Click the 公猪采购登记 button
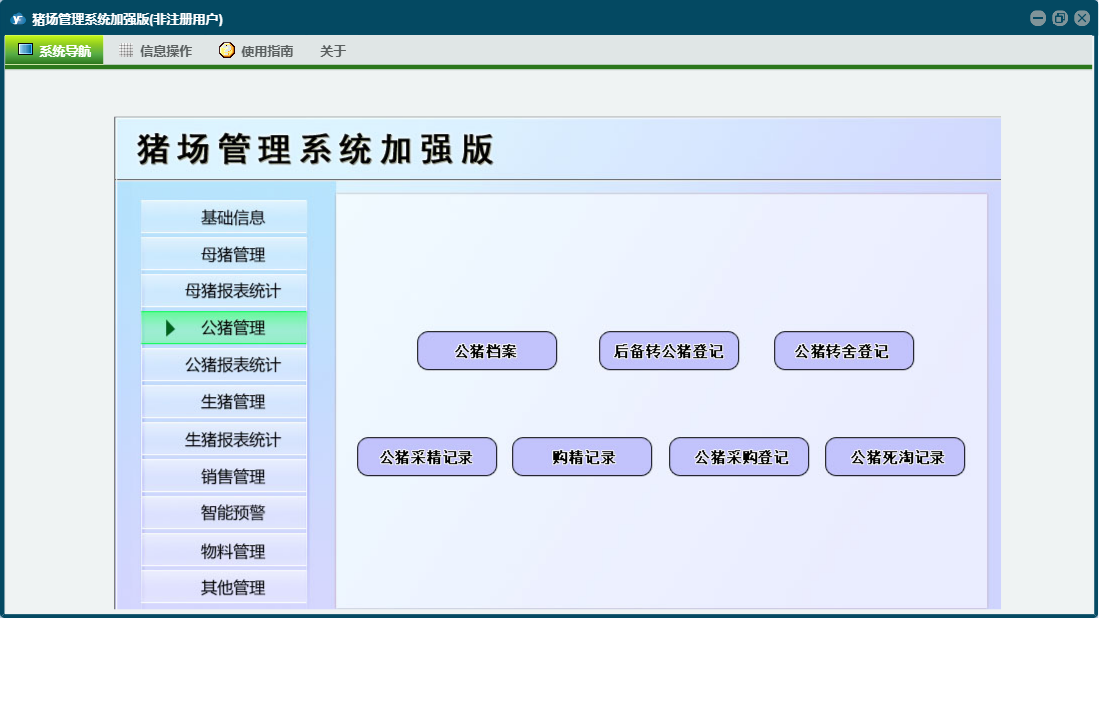Viewport: 1099px width, 723px height. tap(738, 457)
